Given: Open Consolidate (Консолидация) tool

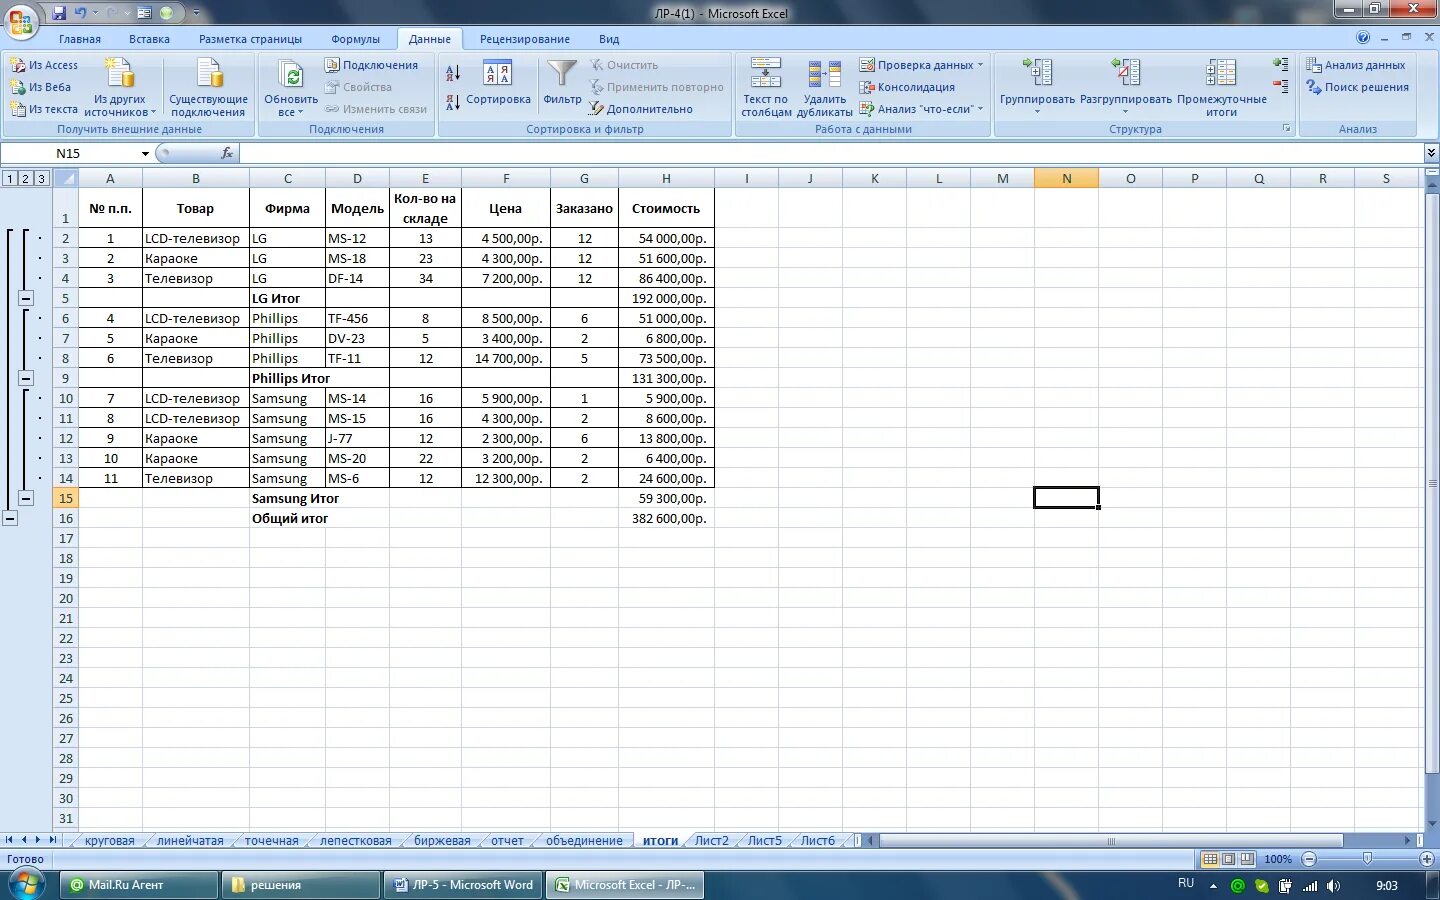Looking at the screenshot, I should [x=907, y=87].
